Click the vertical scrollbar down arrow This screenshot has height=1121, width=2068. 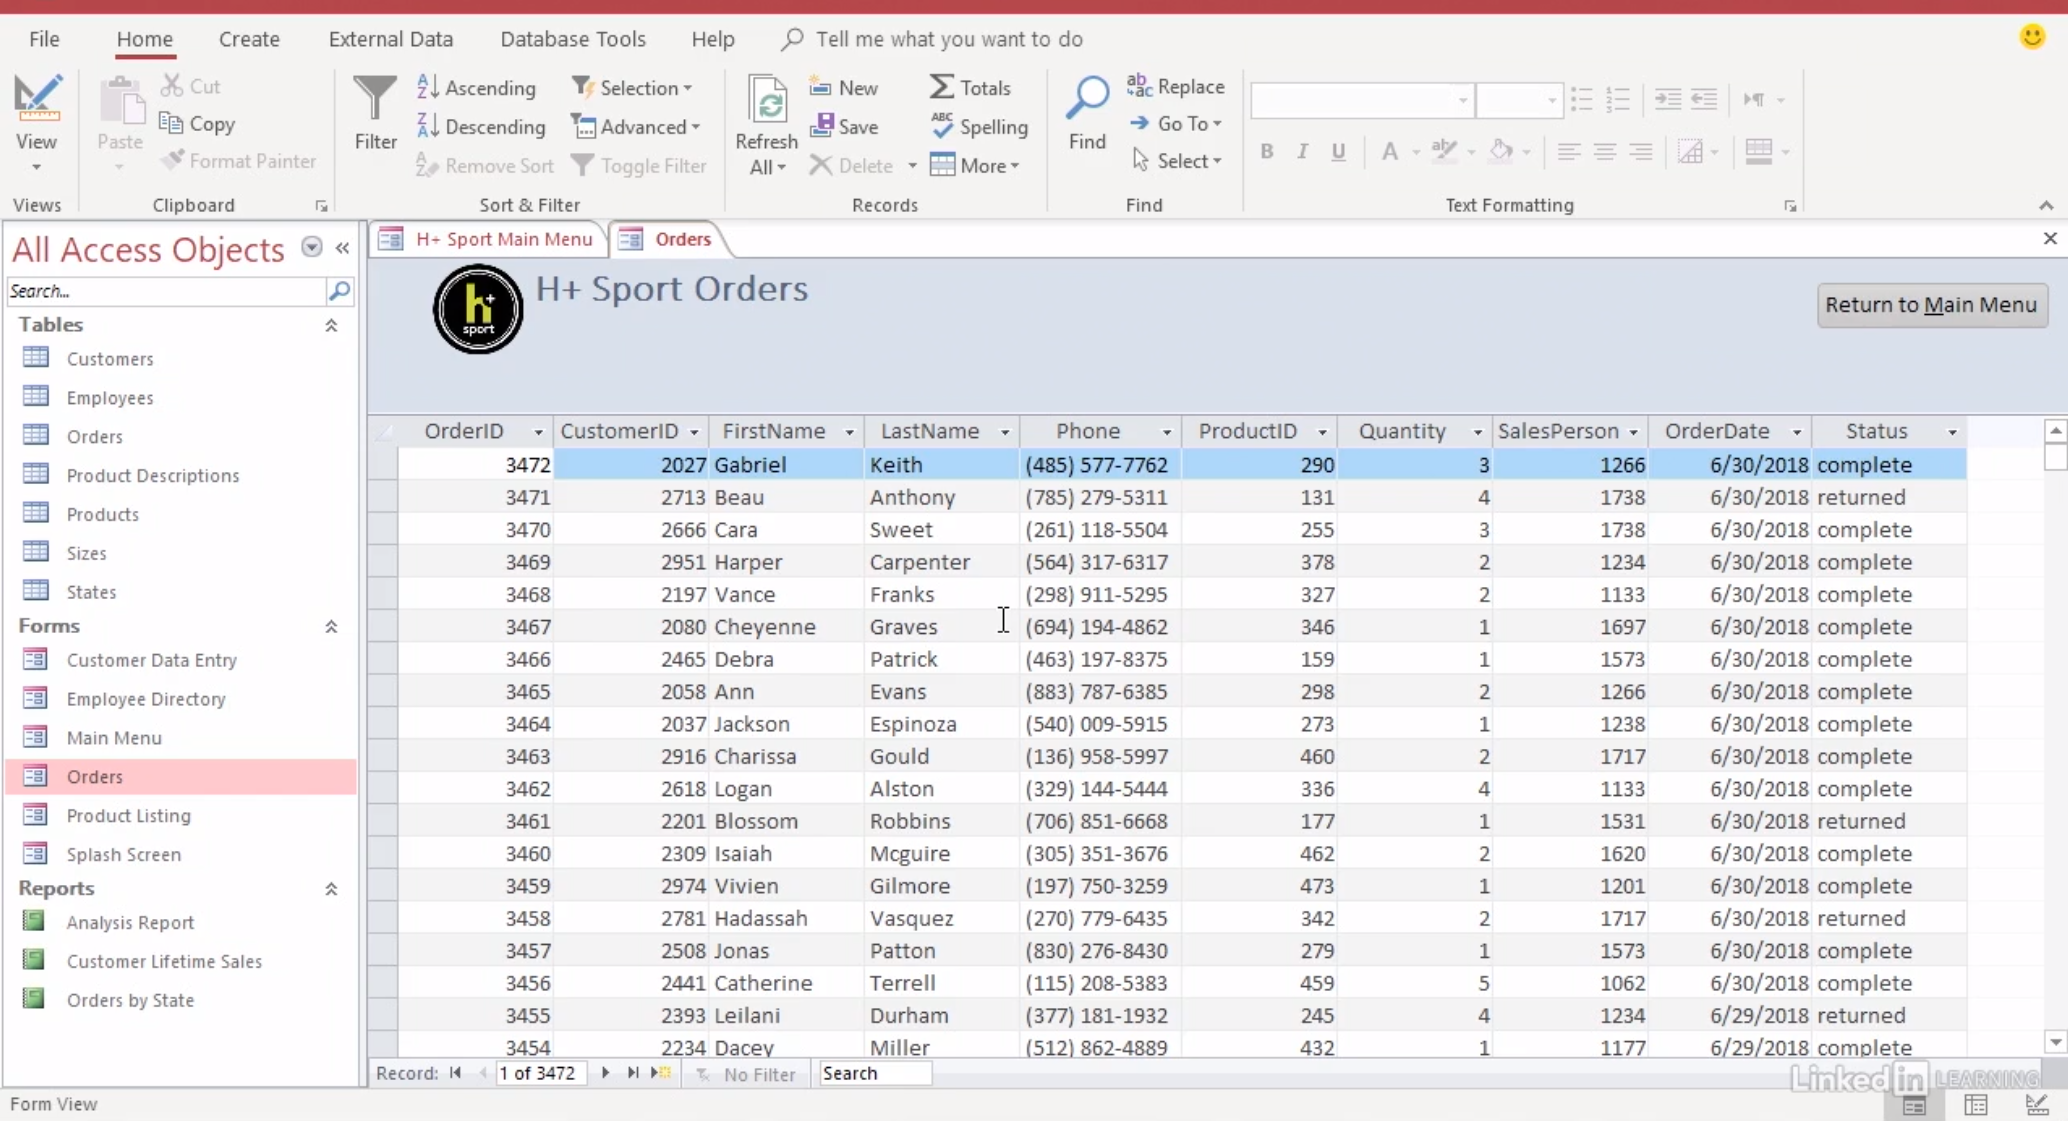coord(2055,1043)
